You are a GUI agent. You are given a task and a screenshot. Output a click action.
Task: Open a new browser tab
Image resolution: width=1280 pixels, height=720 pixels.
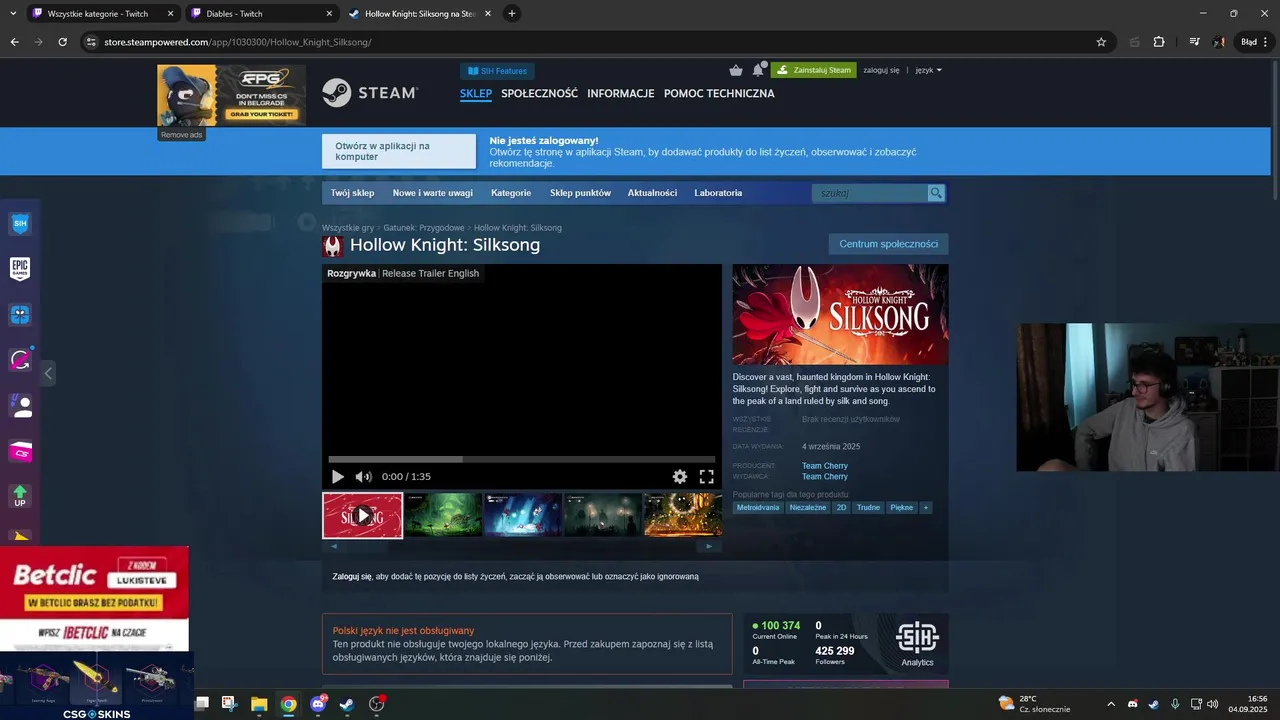[x=512, y=14]
